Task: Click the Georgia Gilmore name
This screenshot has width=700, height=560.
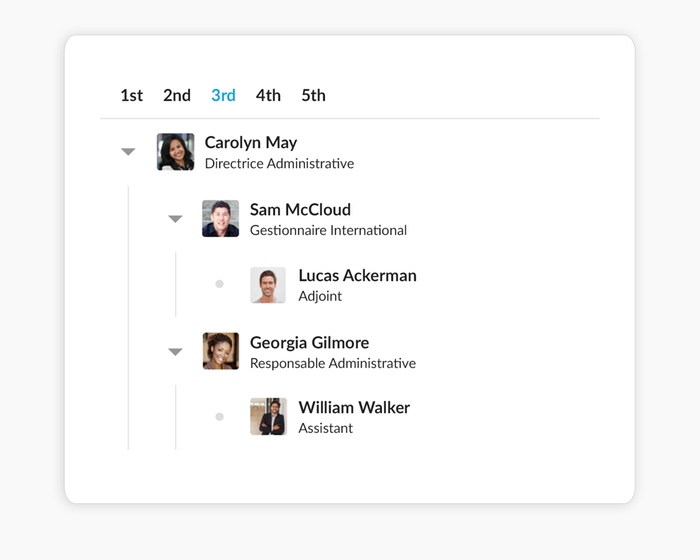Action: coord(309,343)
